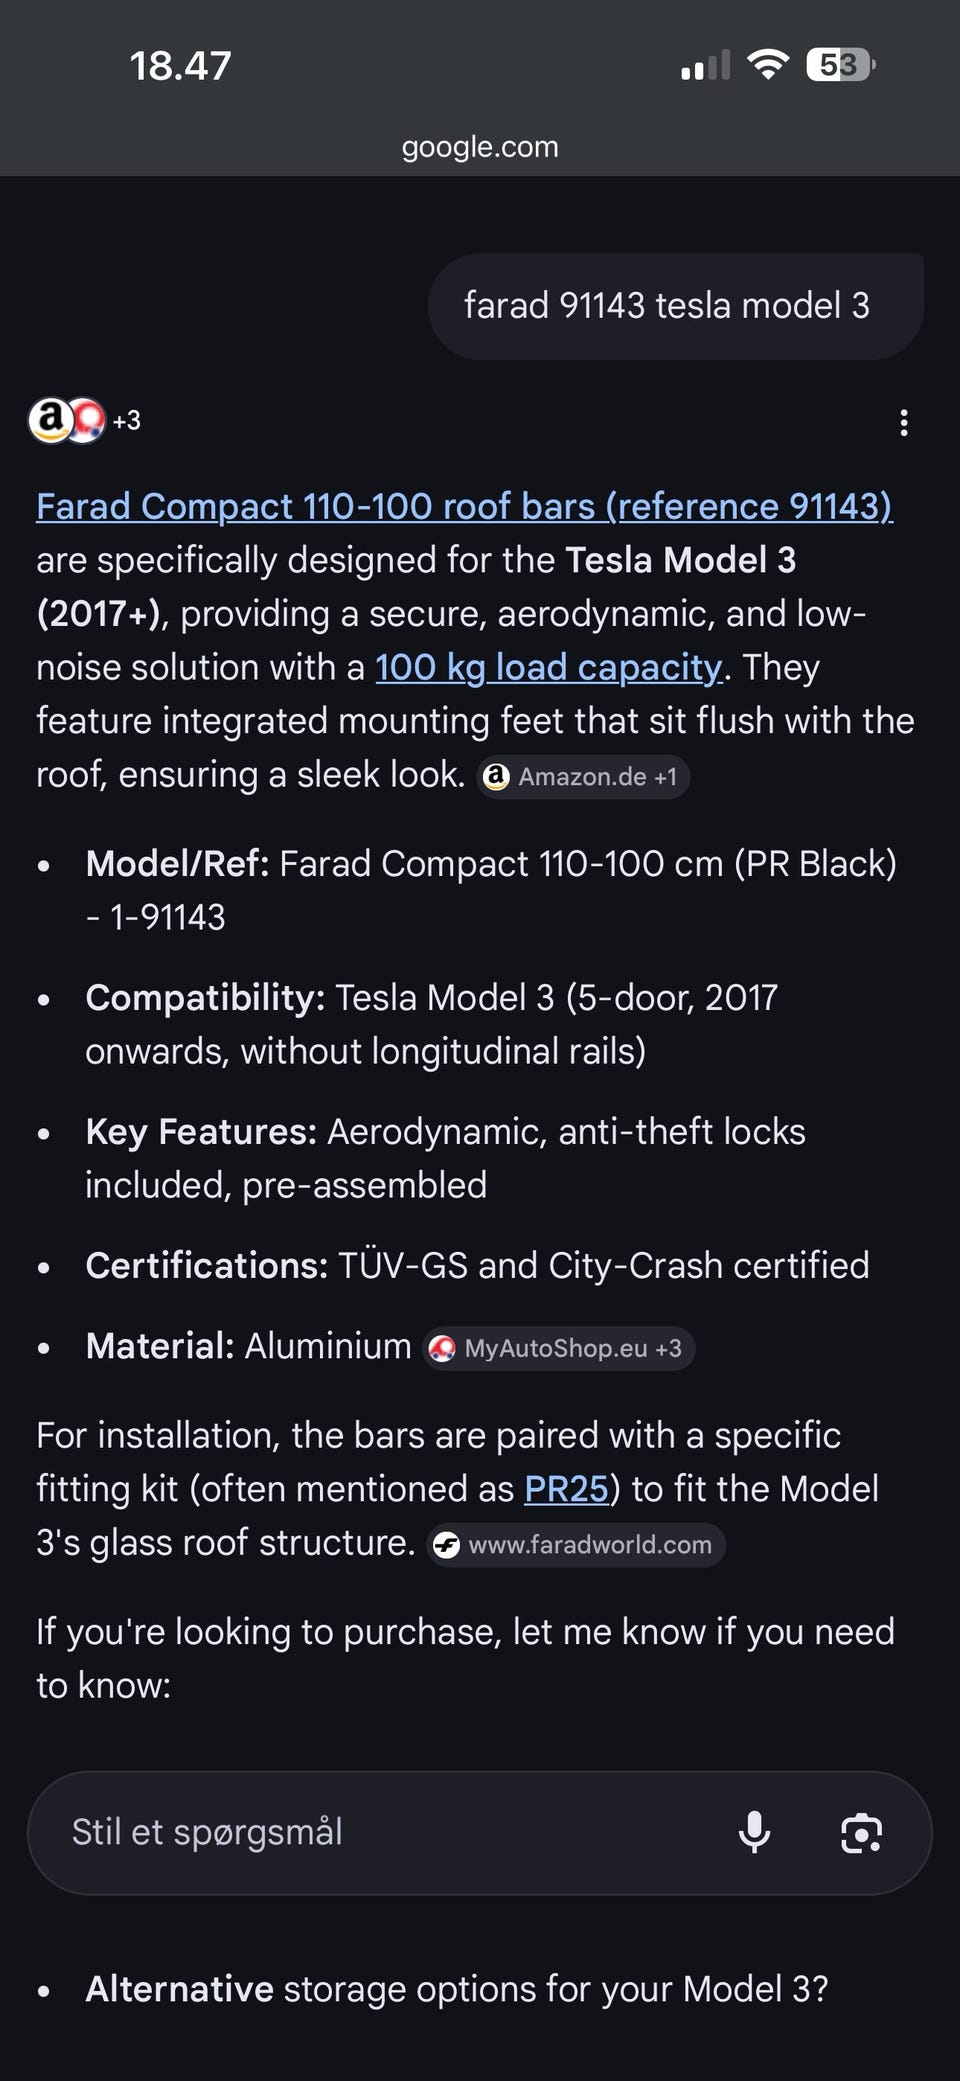Tap the 'farad 91143 tesla model 3' query bubble

666,306
